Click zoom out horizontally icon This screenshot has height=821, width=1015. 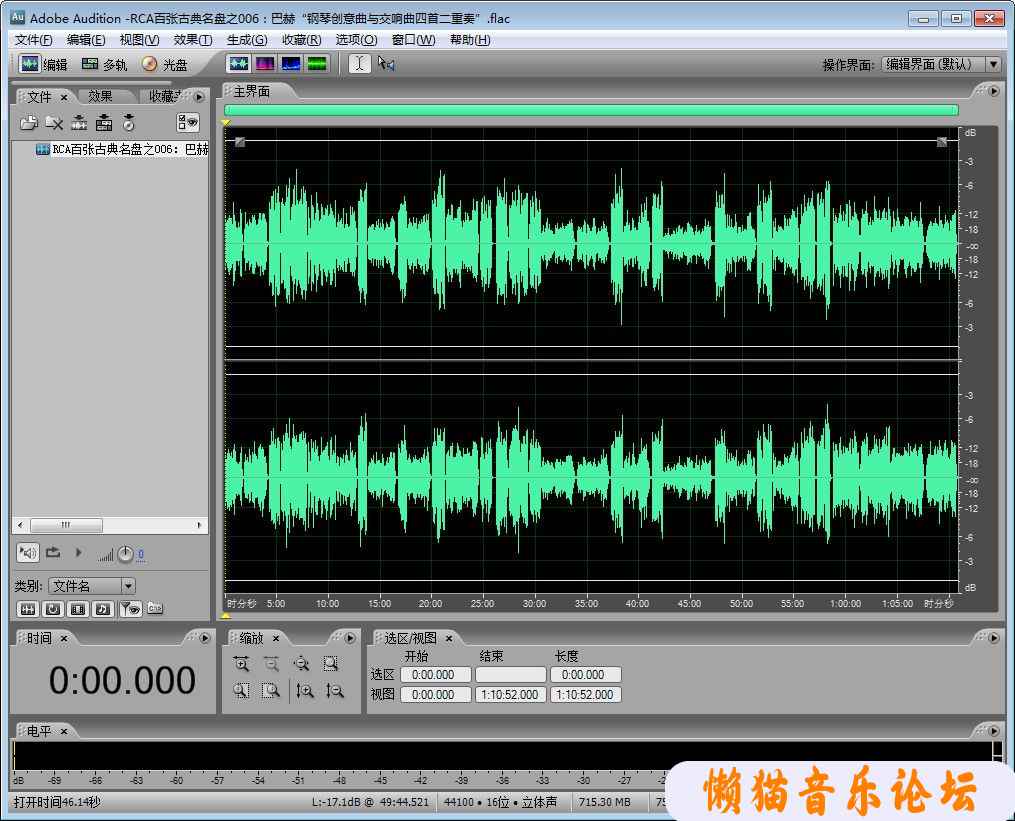point(271,664)
